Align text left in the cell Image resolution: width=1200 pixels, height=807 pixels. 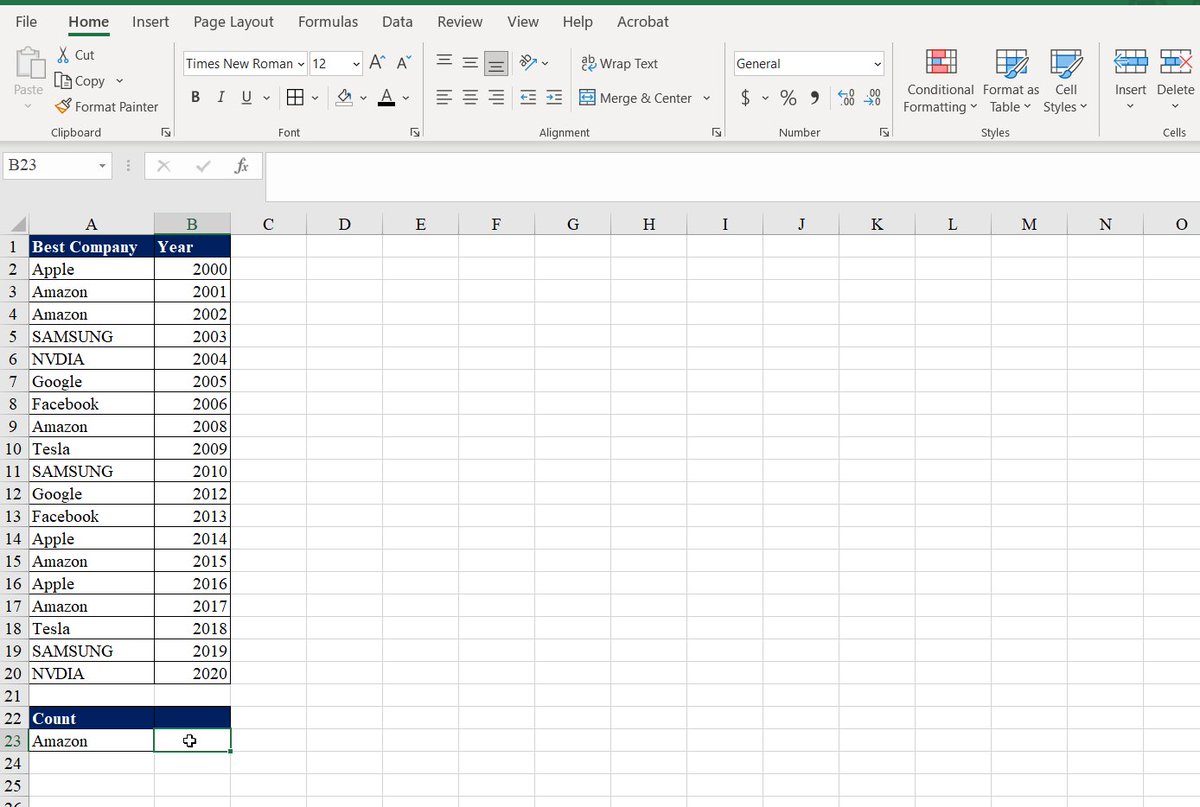tap(444, 98)
